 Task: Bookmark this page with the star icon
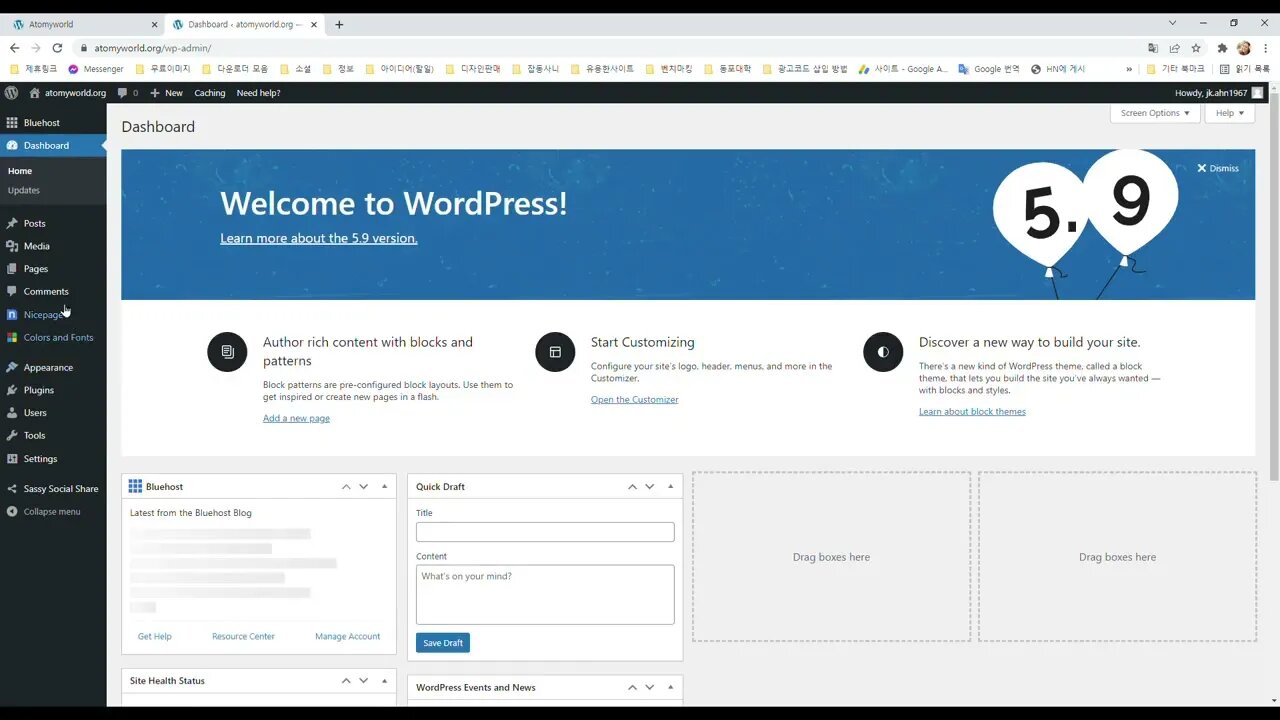click(1196, 48)
